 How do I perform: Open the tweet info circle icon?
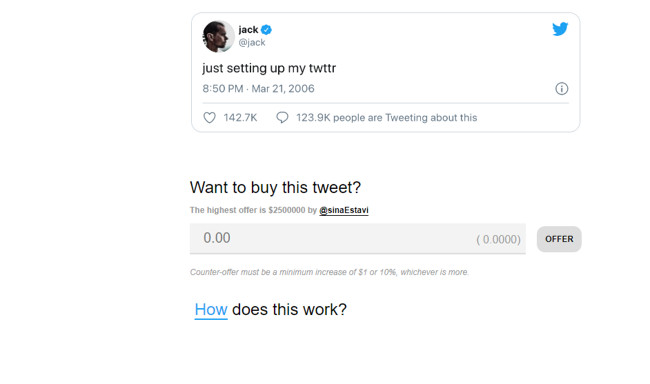(x=562, y=89)
